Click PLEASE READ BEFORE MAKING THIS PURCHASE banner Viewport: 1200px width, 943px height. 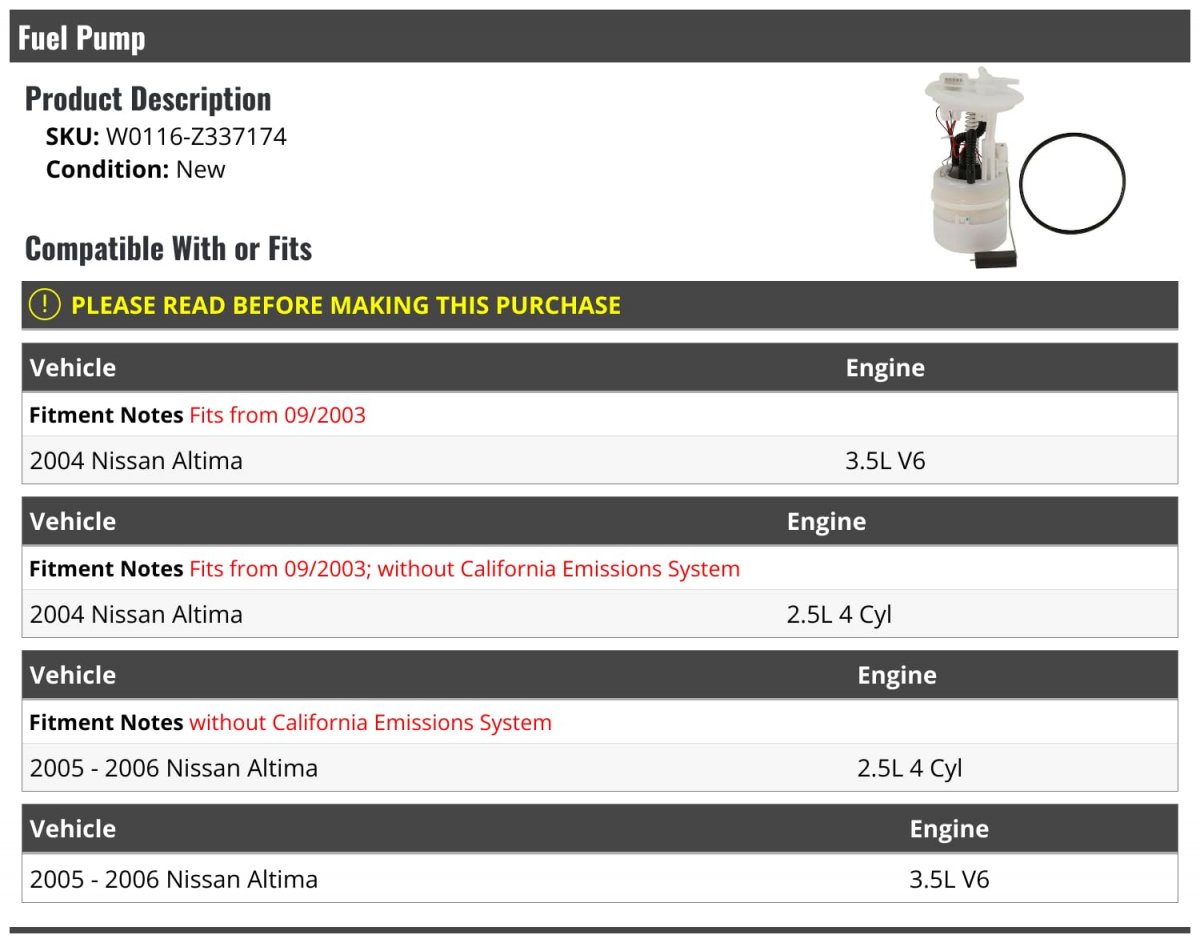click(x=600, y=305)
